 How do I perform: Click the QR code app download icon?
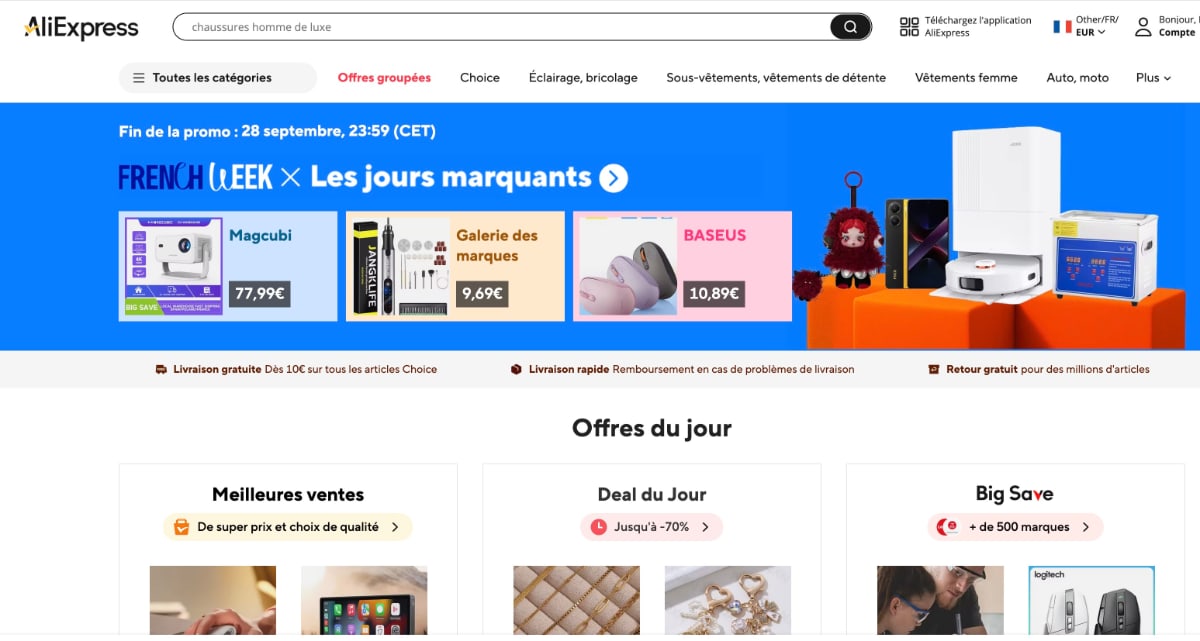tap(909, 27)
